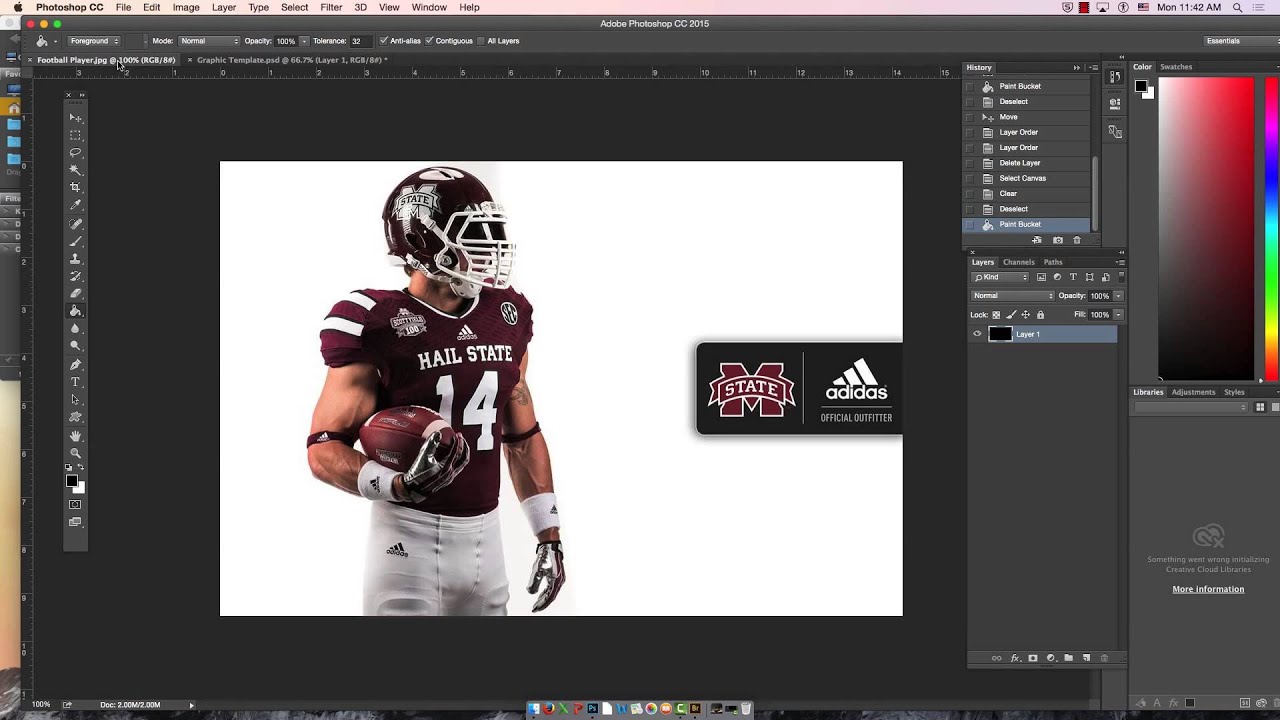Select the History Brush tool
Viewport: 1280px width, 720px height.
pyautogui.click(x=75, y=276)
